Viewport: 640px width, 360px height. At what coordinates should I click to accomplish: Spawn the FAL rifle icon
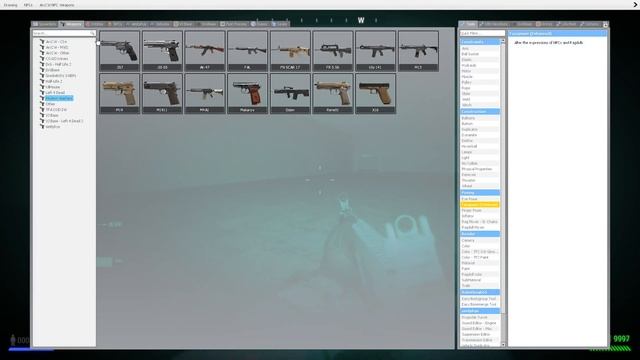pyautogui.click(x=247, y=51)
